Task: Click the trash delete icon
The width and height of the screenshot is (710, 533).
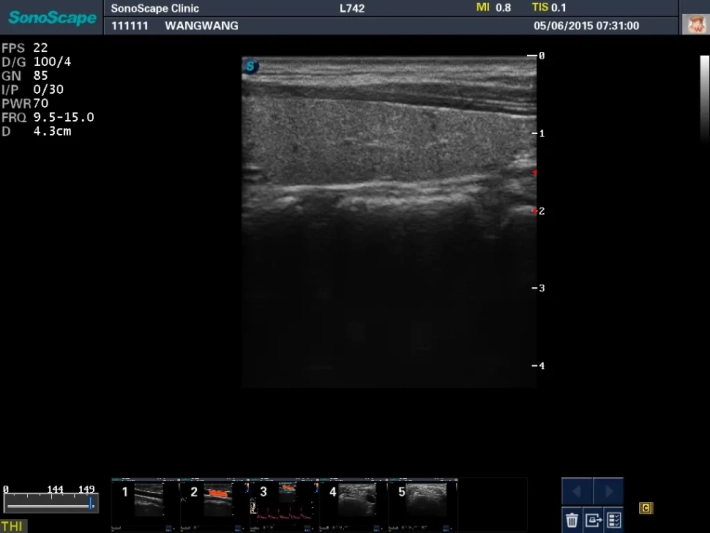Action: pos(571,519)
